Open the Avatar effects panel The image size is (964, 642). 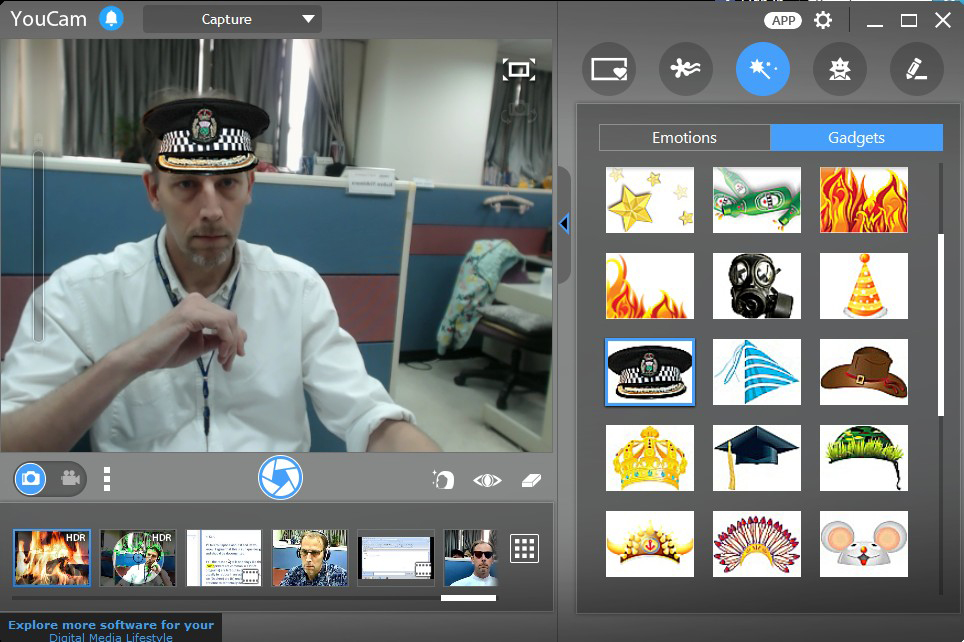tap(839, 68)
